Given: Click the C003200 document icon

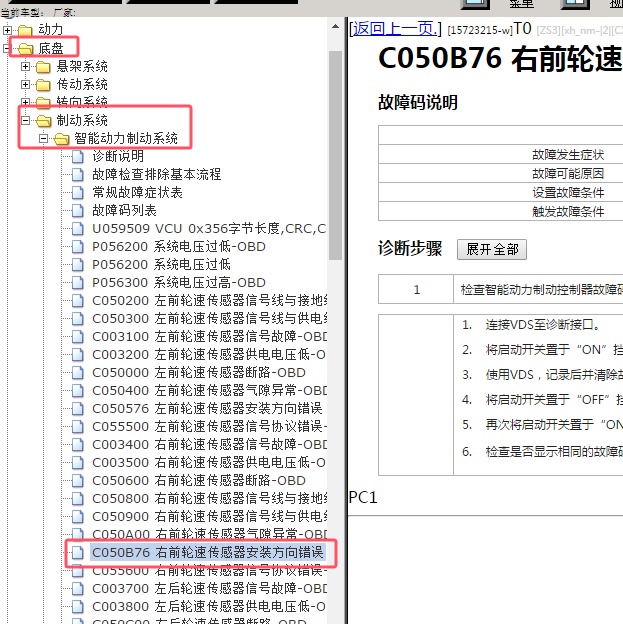Looking at the screenshot, I should (x=78, y=355).
